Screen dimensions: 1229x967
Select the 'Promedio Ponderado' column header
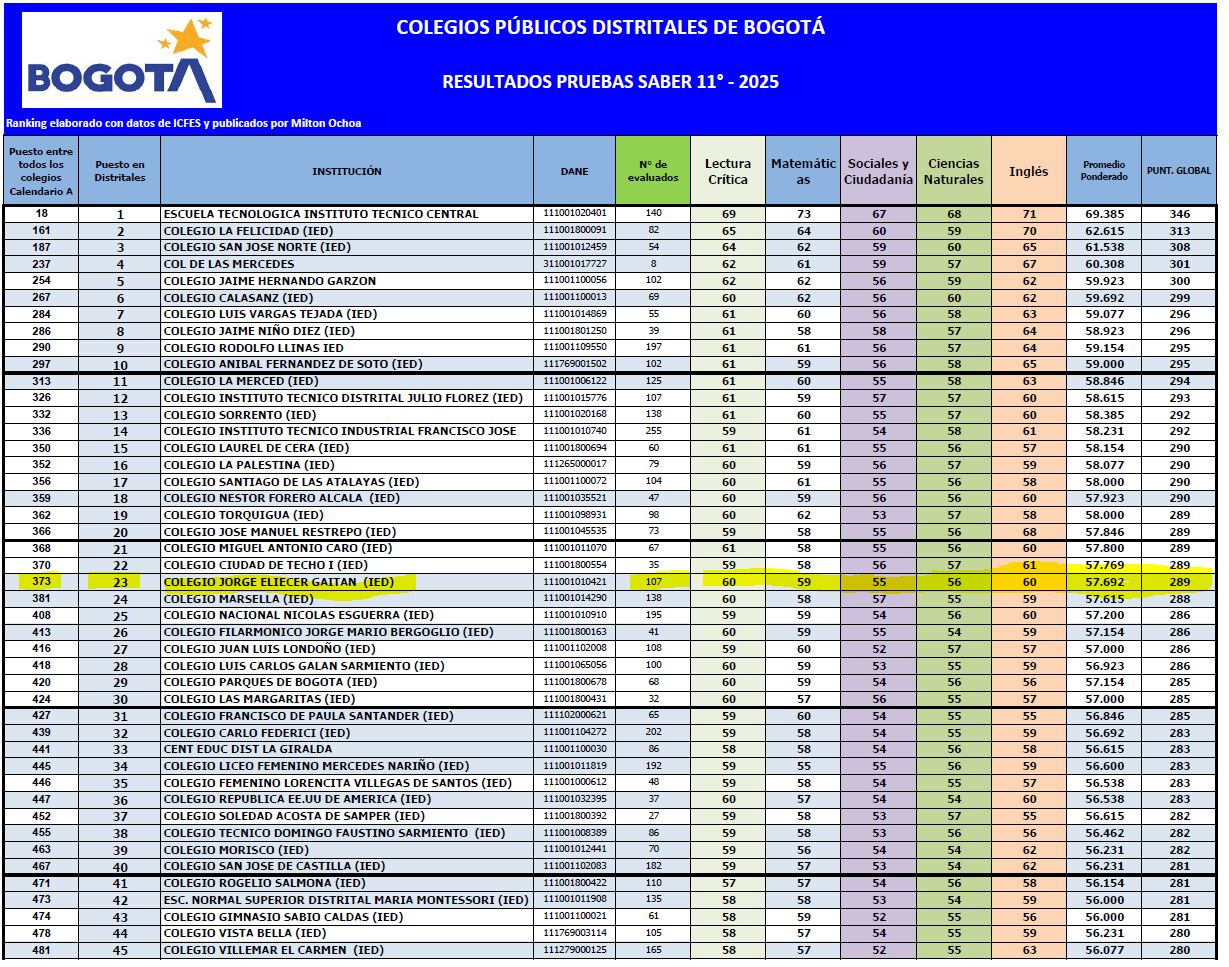pos(1103,171)
